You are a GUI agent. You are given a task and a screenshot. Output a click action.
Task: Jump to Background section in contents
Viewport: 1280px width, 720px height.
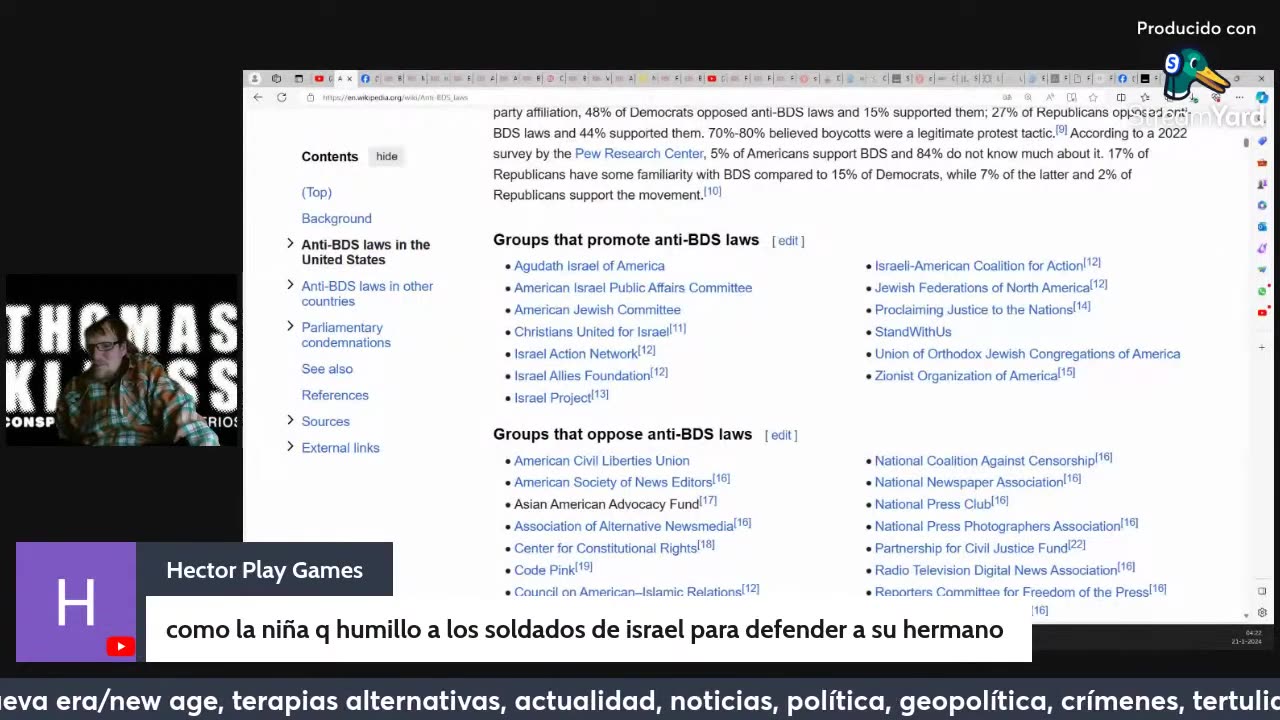pos(336,218)
